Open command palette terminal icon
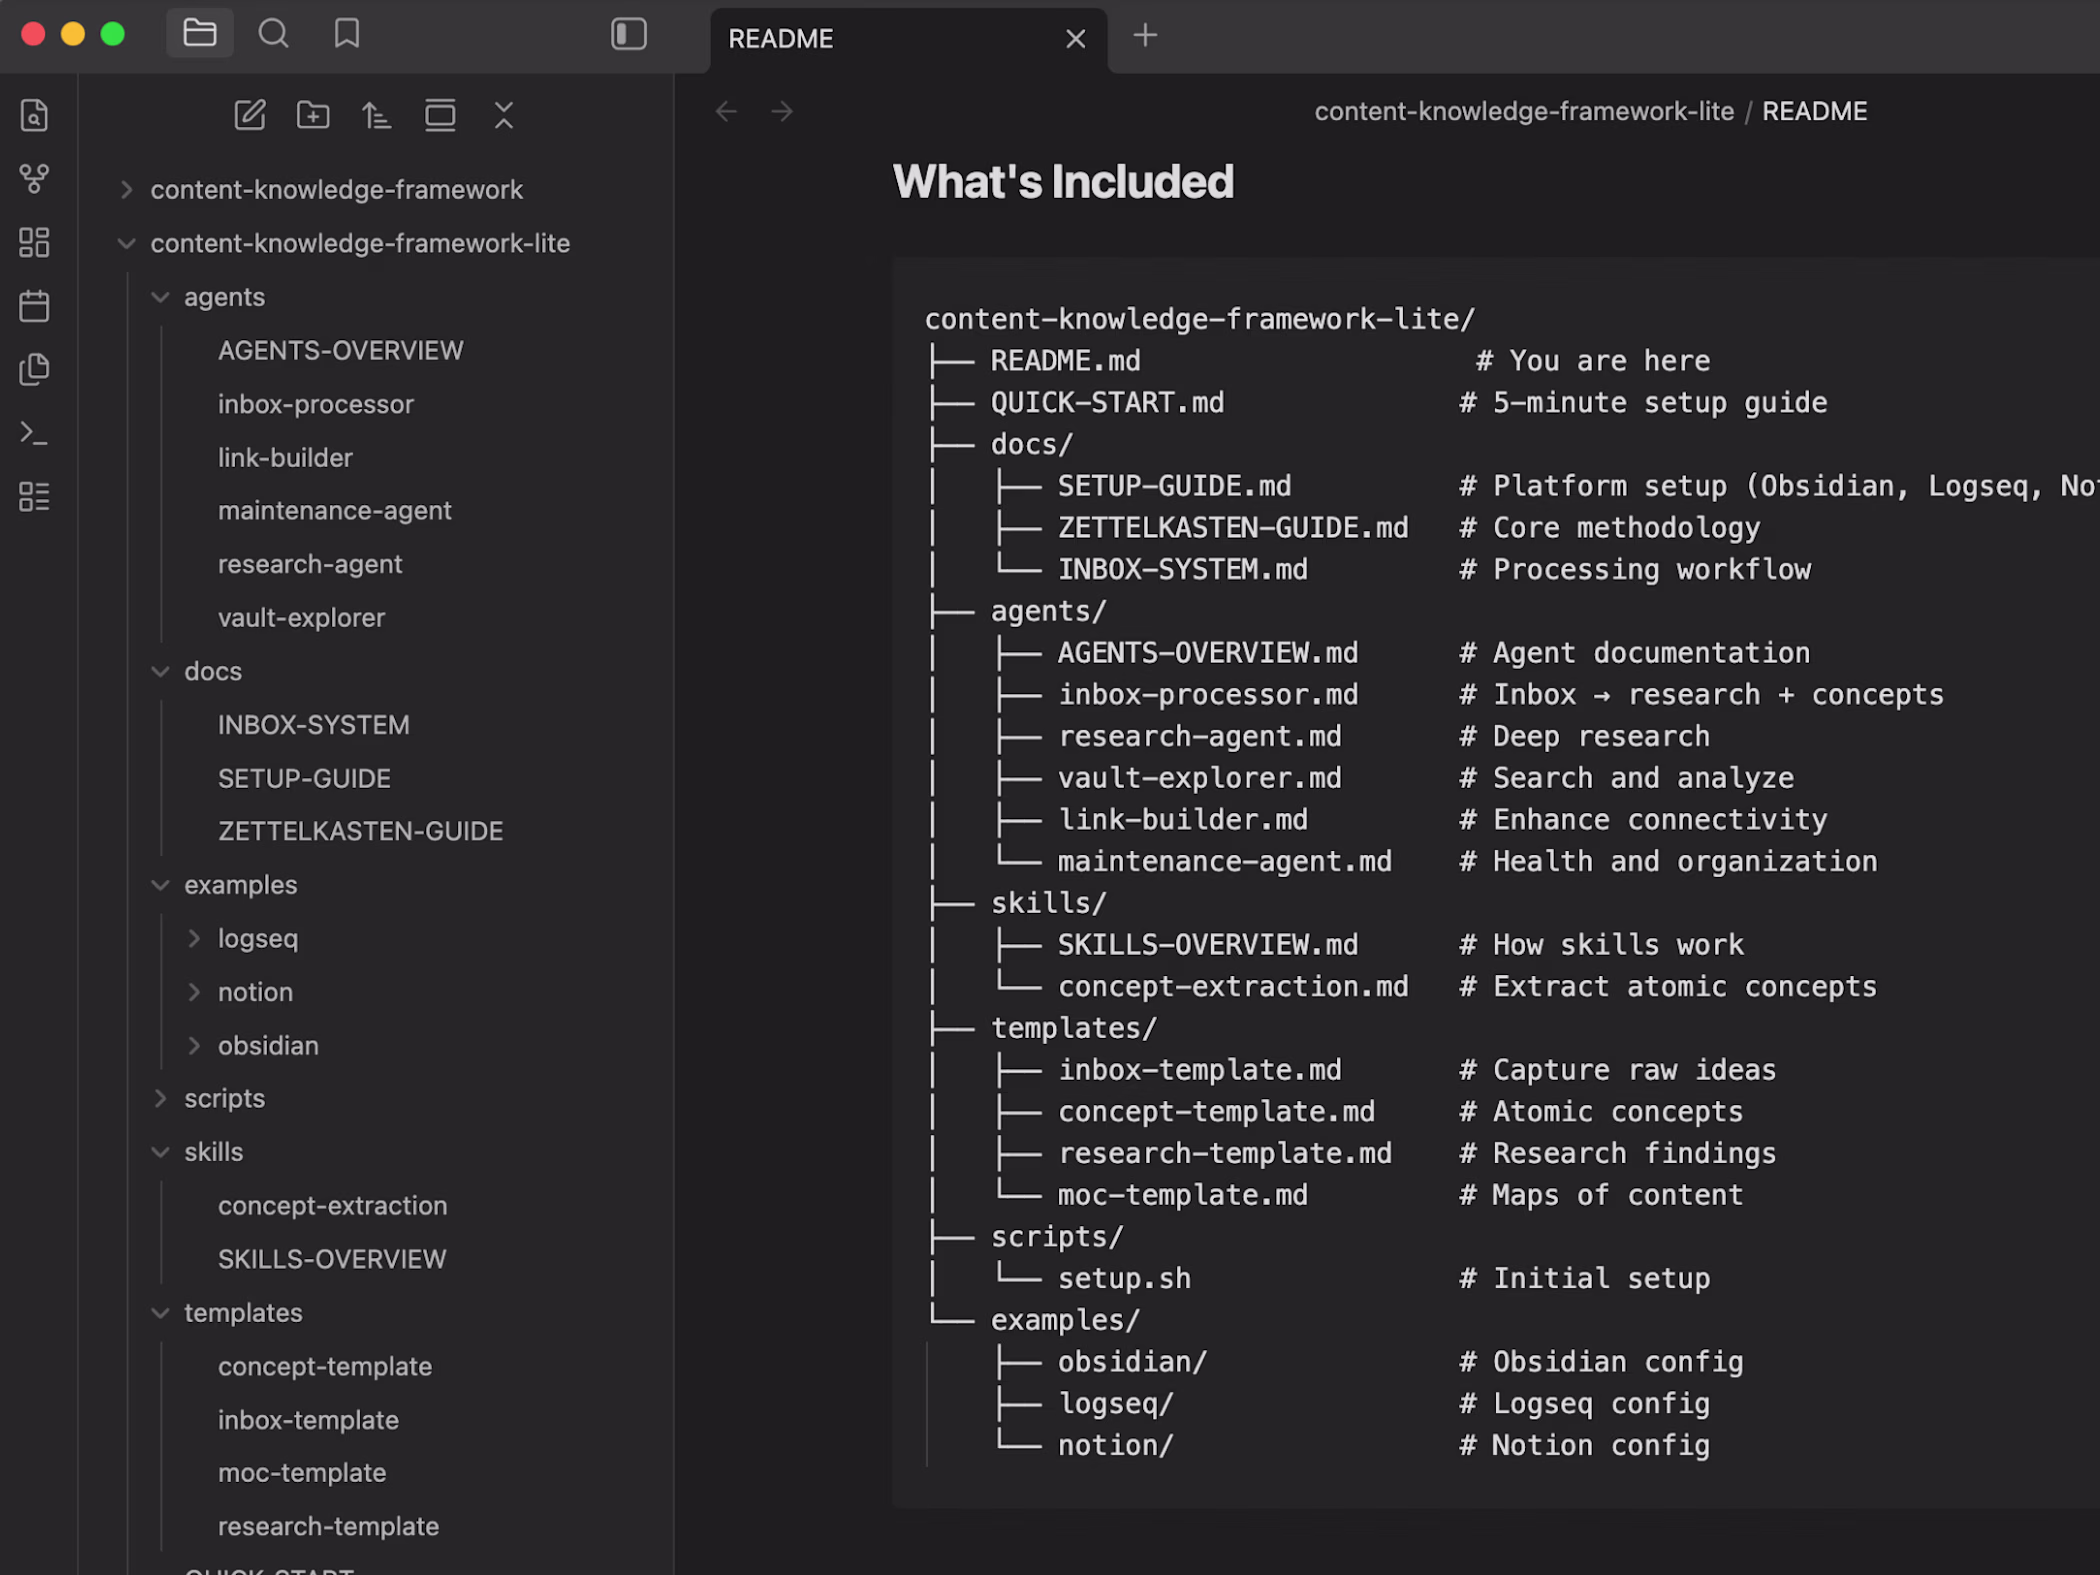2100x1575 pixels. pos(34,433)
